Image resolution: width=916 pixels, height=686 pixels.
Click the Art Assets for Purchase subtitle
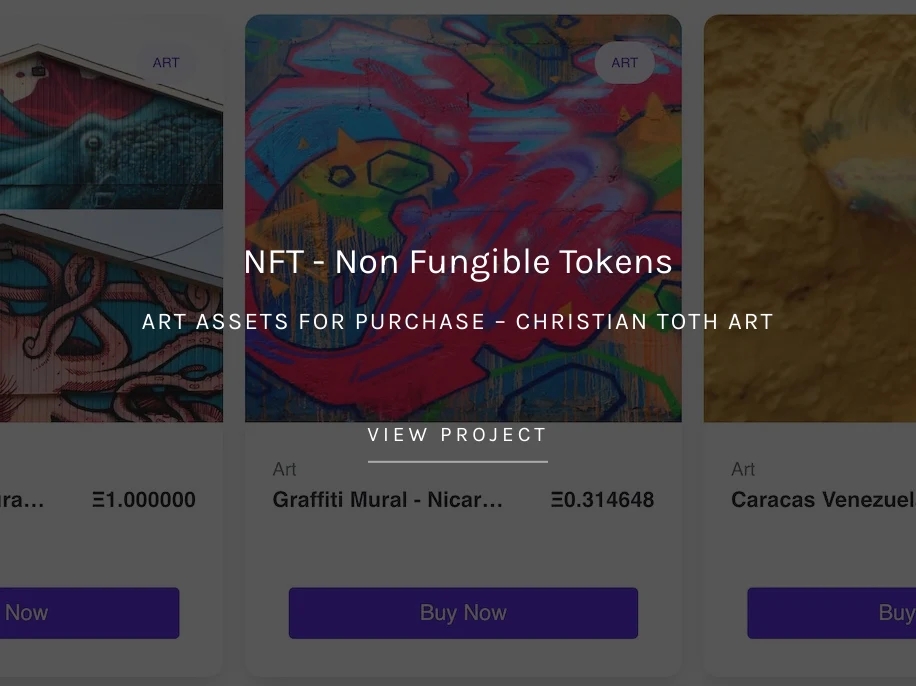point(458,322)
